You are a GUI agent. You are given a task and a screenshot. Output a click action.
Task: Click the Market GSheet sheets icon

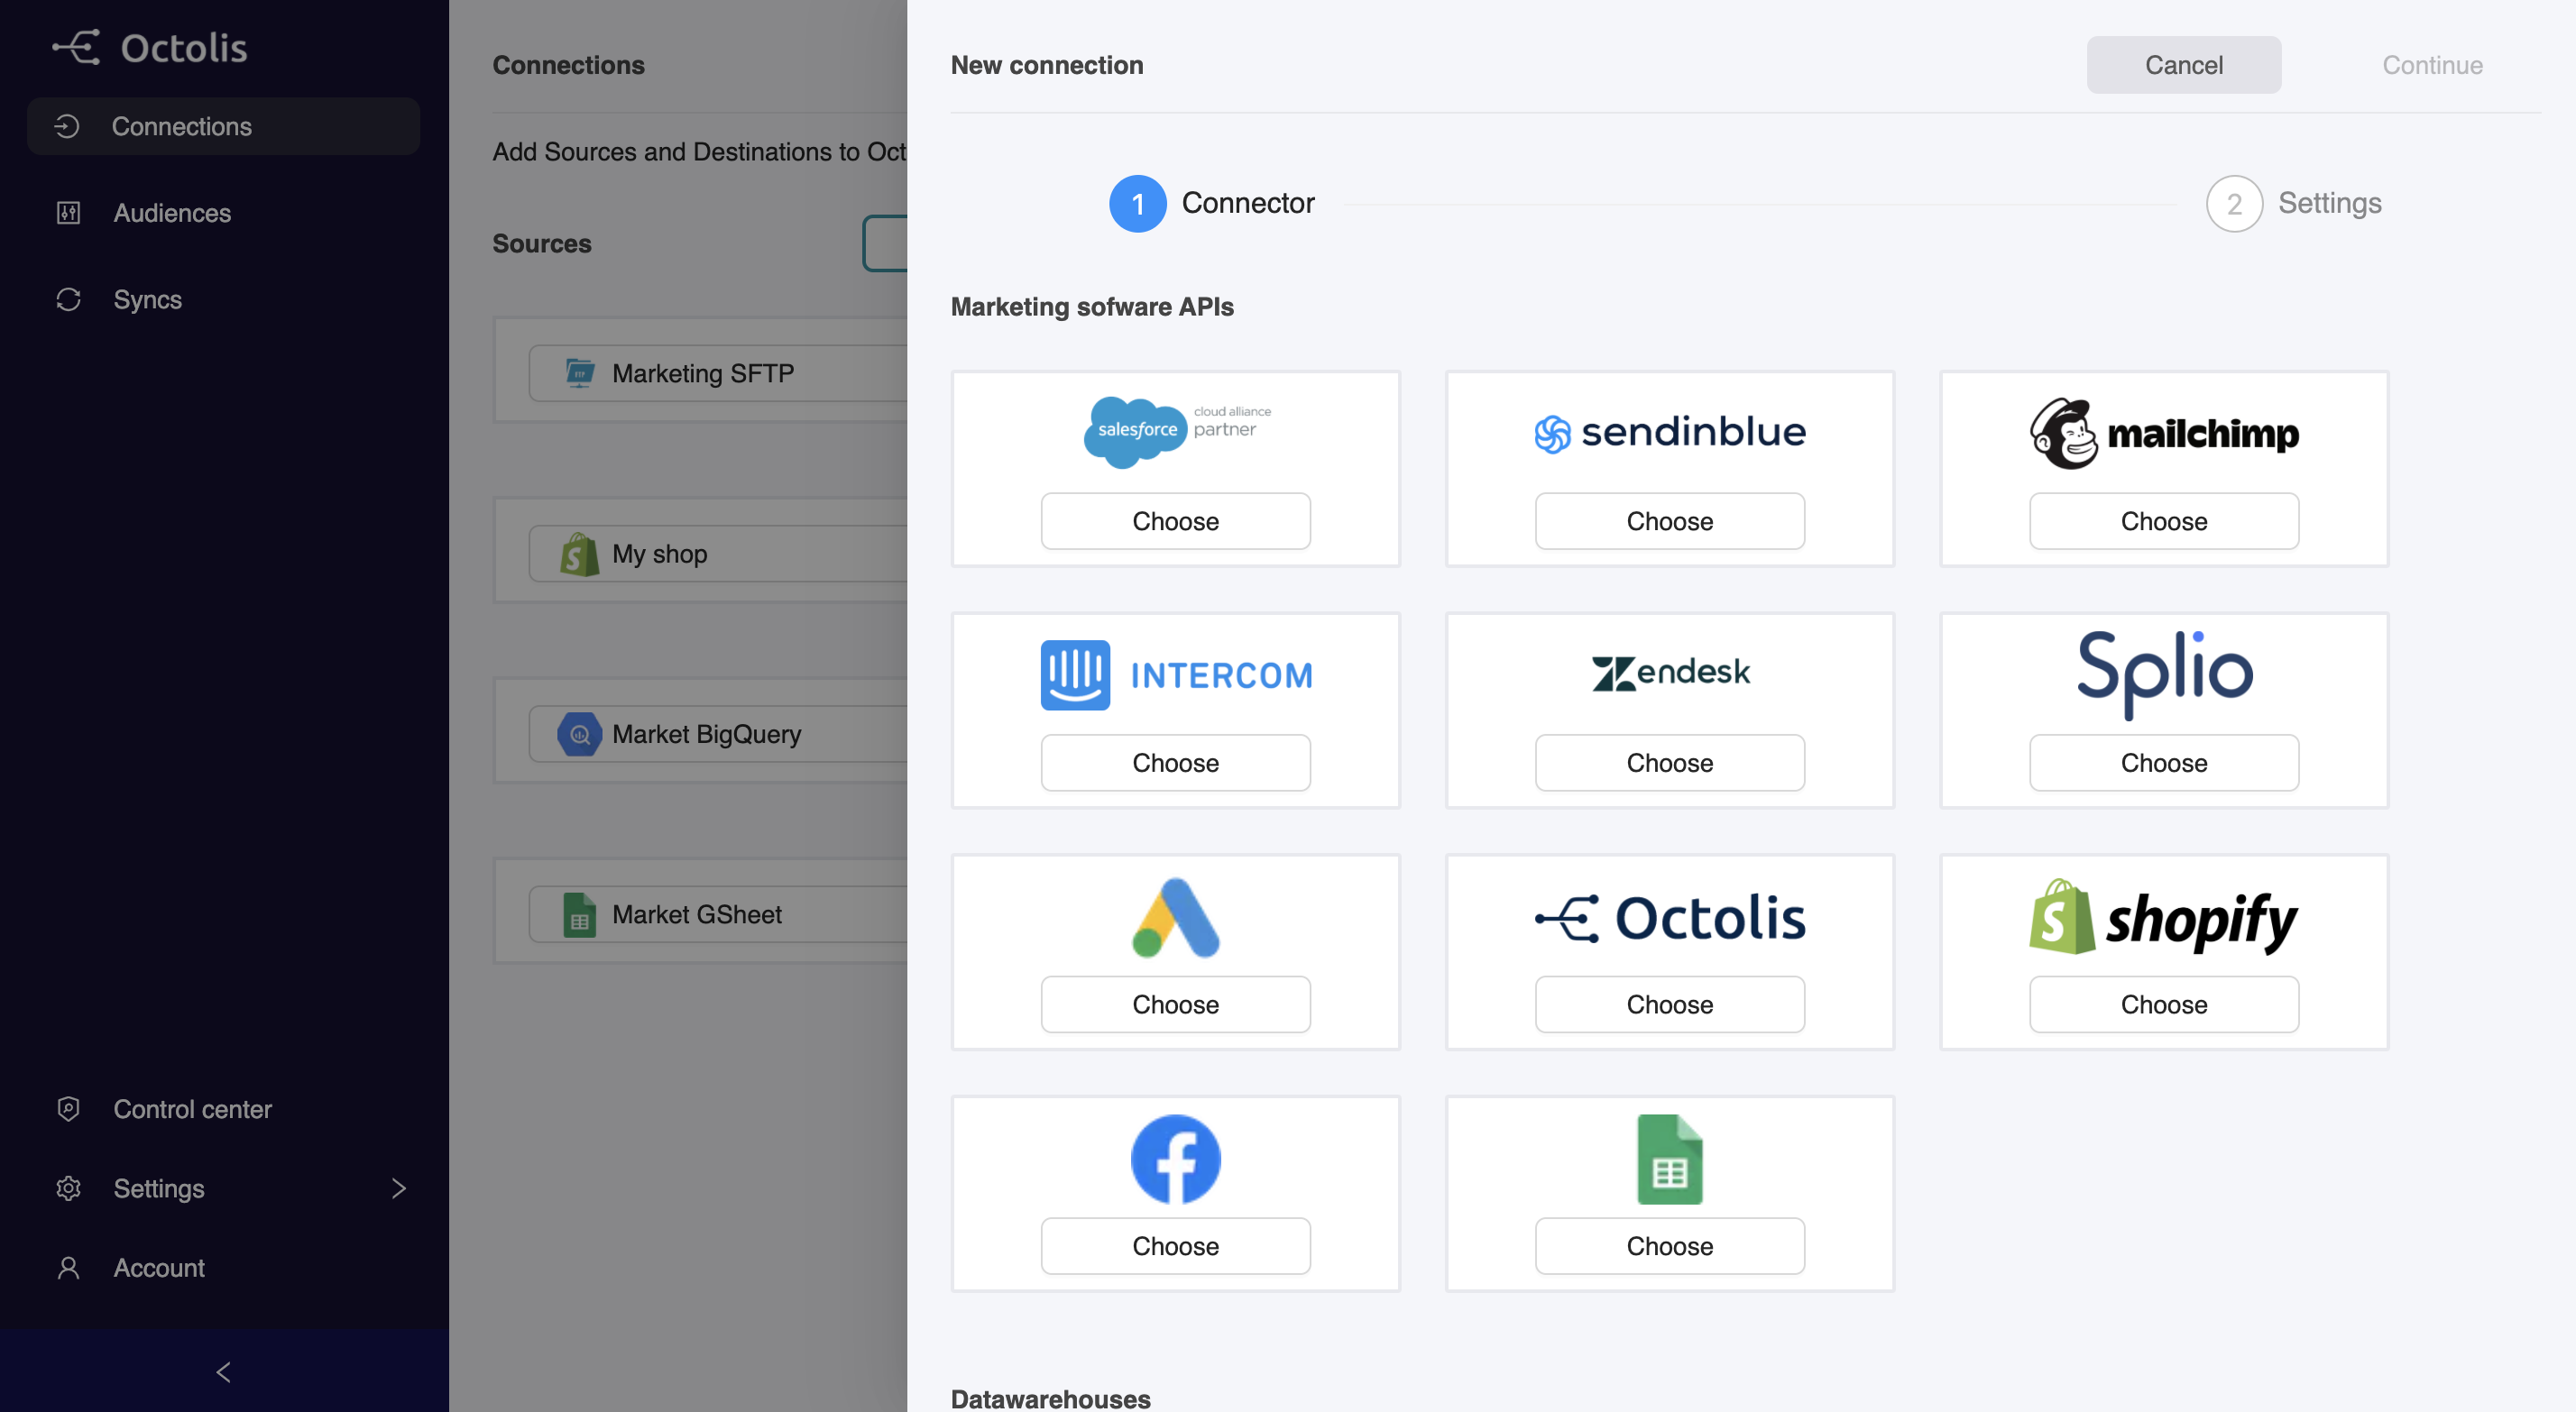coord(580,914)
